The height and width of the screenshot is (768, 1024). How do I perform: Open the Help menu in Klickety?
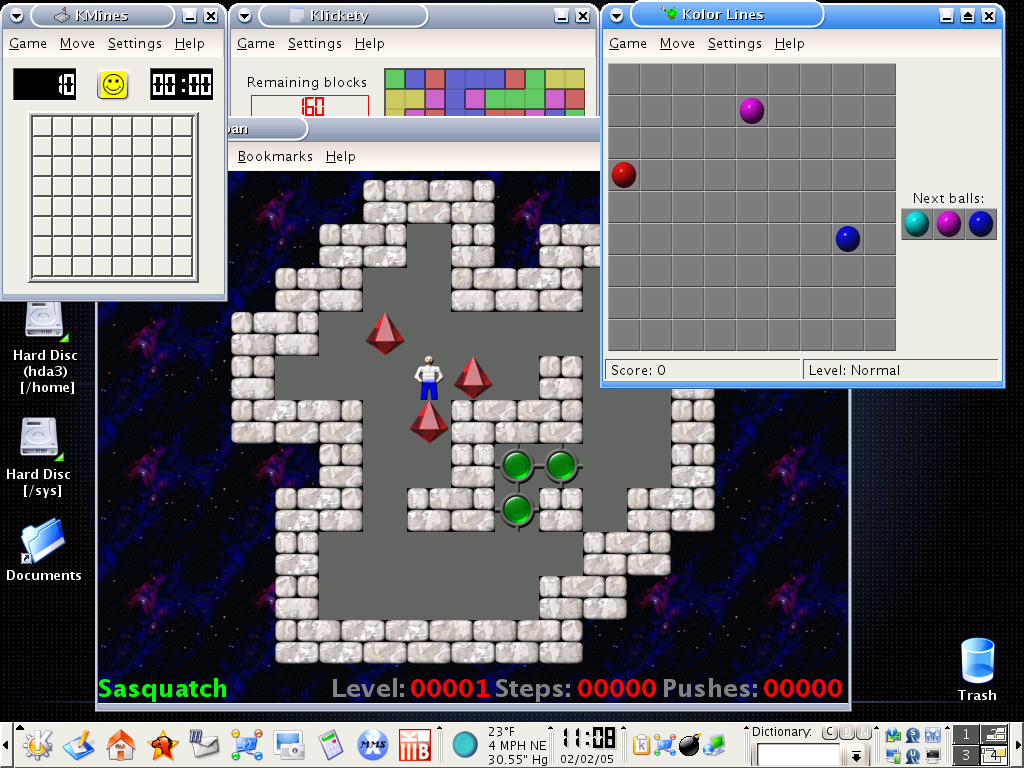(x=370, y=44)
